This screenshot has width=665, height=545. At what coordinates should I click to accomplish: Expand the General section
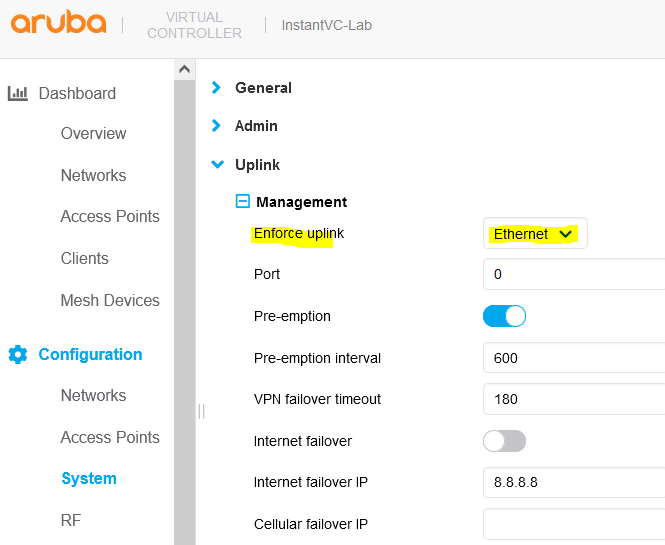(263, 88)
